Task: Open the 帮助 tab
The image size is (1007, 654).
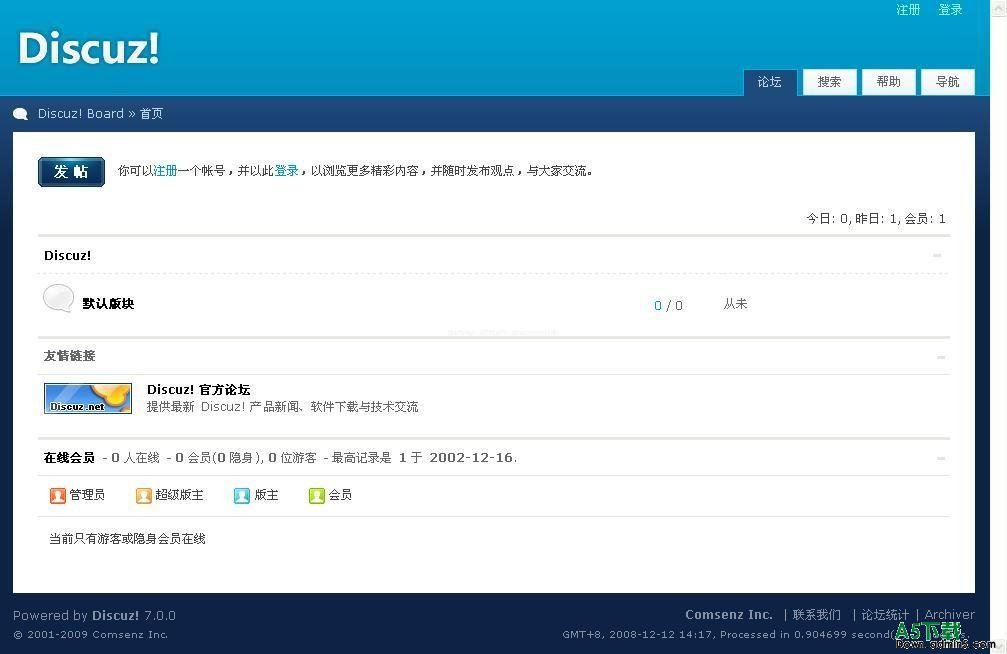Action: click(x=888, y=82)
